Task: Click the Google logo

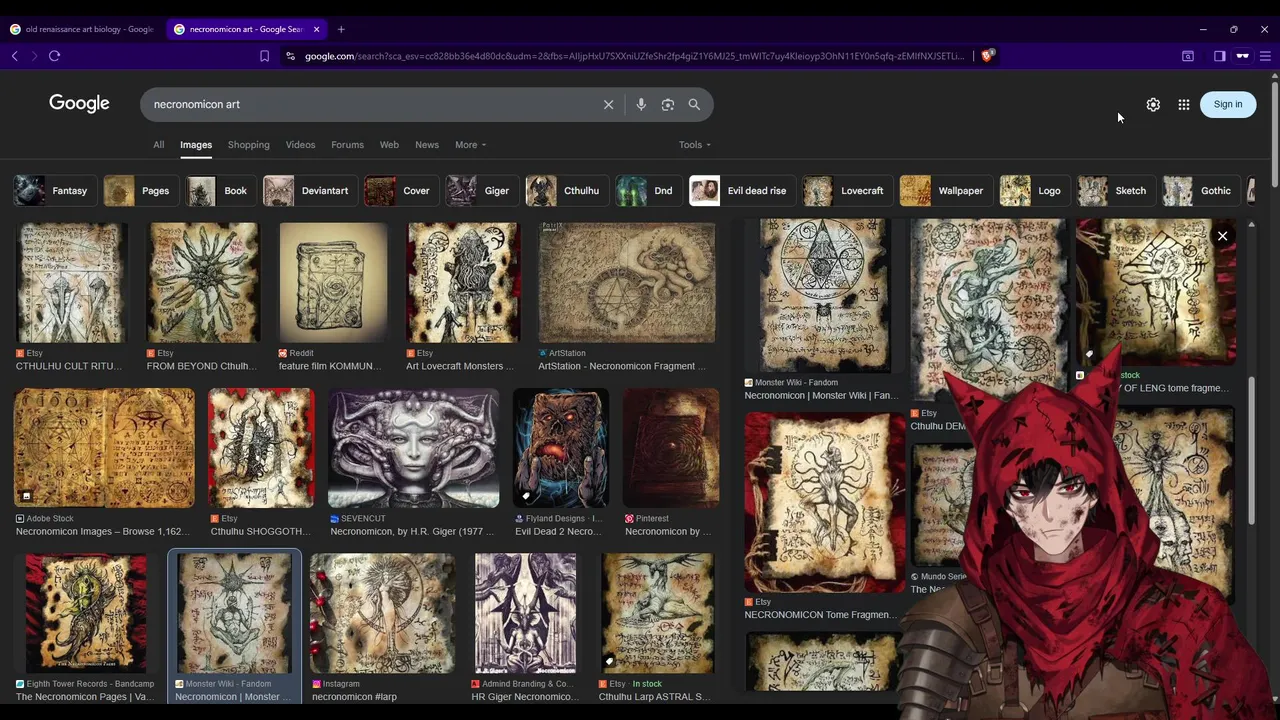Action: 79,103
